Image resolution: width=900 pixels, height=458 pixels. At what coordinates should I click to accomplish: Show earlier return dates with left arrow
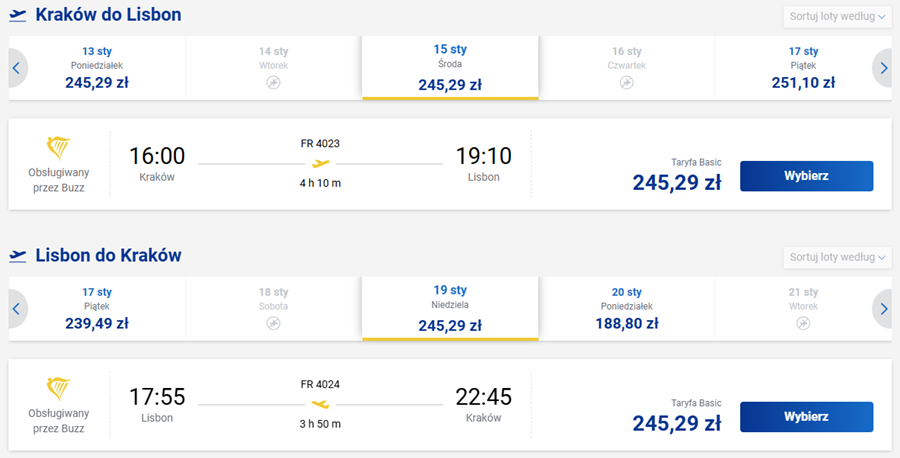click(x=17, y=309)
